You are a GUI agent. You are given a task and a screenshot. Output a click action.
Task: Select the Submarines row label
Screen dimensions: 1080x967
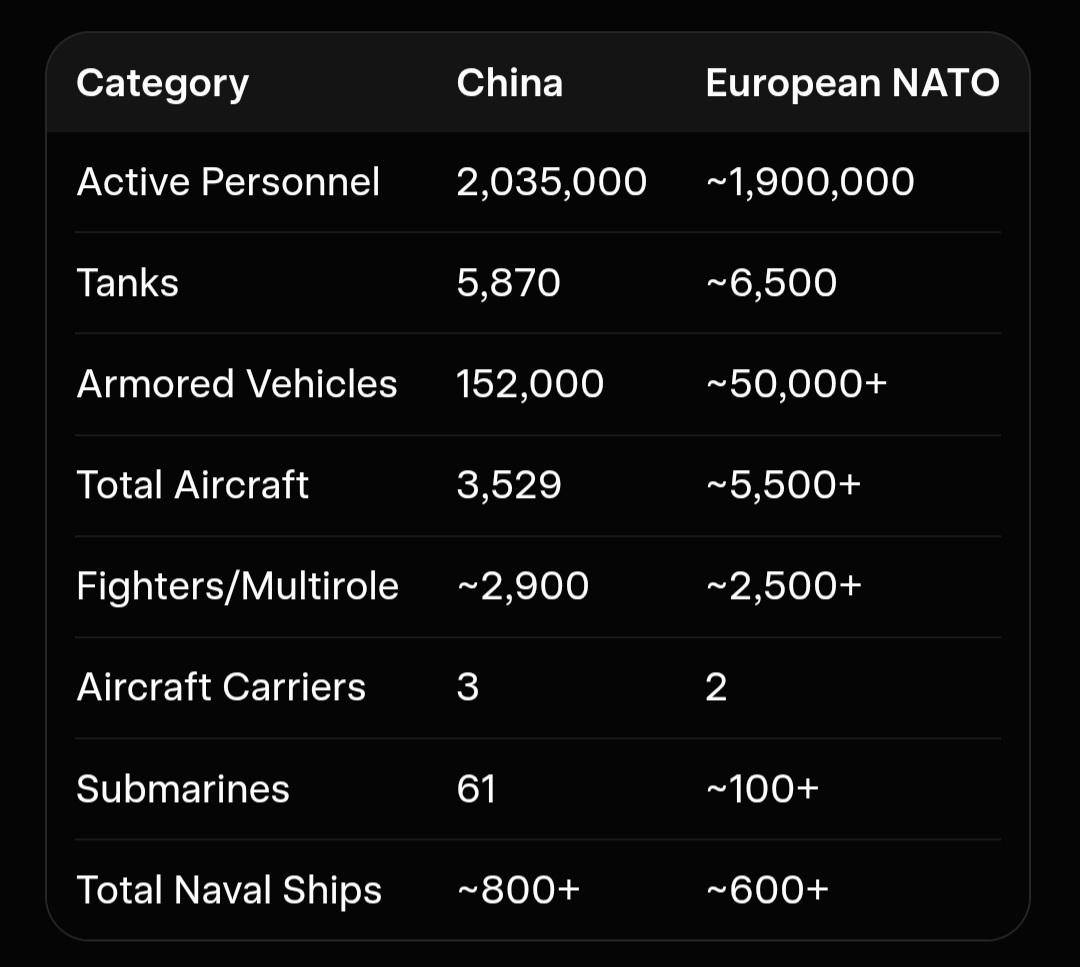183,790
